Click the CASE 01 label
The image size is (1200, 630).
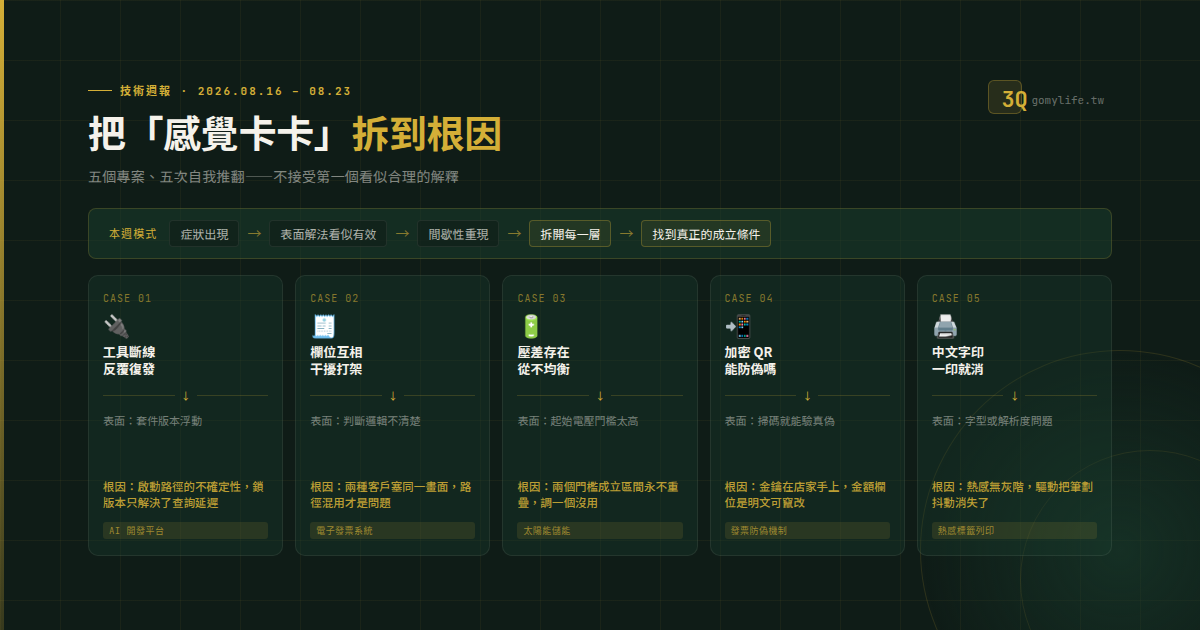click(128, 298)
